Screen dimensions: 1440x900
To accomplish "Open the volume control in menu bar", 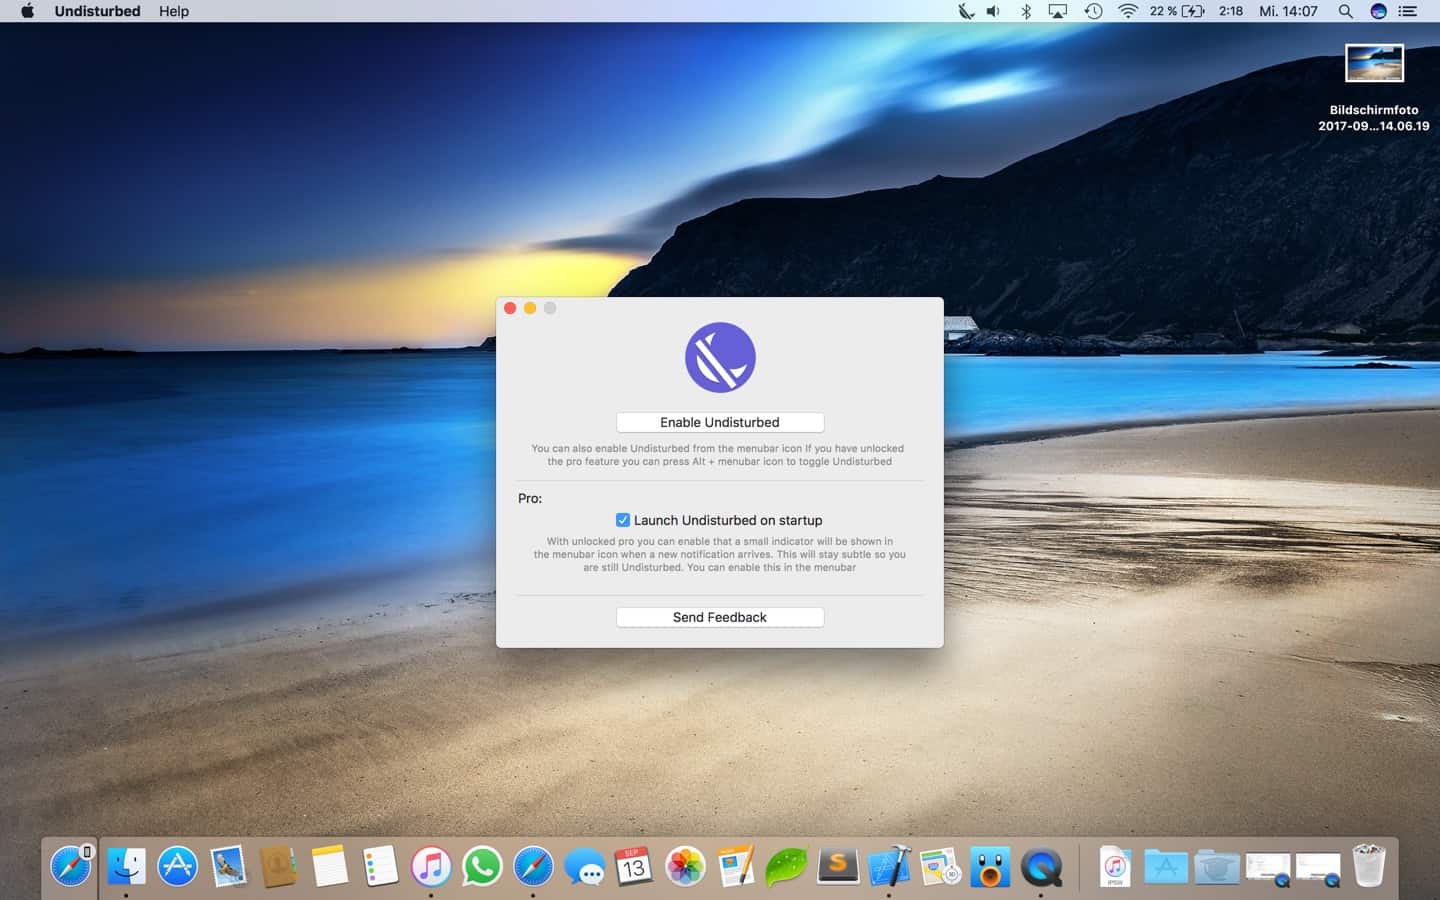I will 993,11.
